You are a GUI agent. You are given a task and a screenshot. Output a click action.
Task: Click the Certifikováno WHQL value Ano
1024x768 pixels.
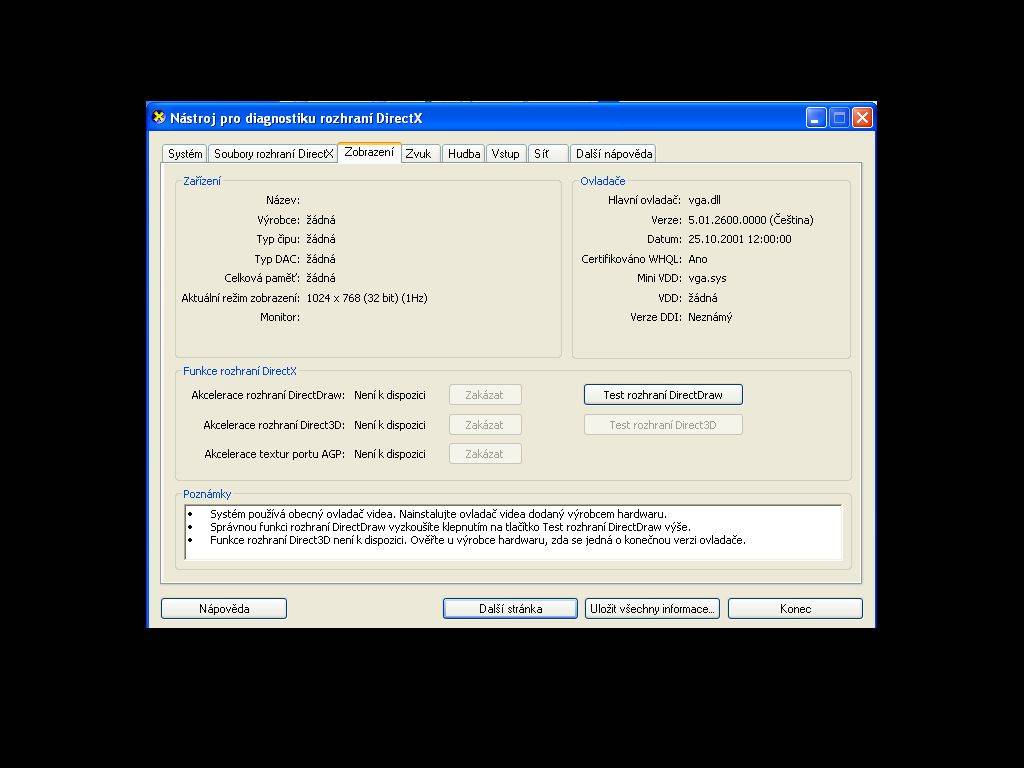697,259
